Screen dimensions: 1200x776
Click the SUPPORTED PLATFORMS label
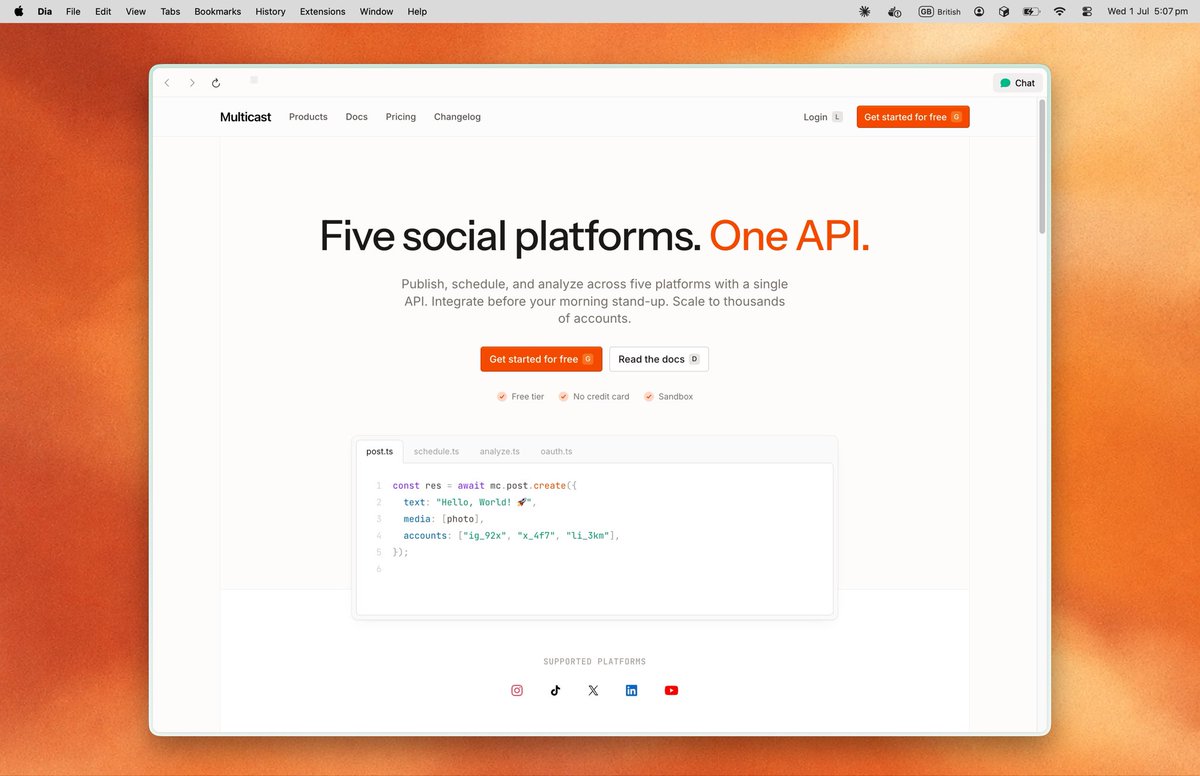tap(595, 661)
